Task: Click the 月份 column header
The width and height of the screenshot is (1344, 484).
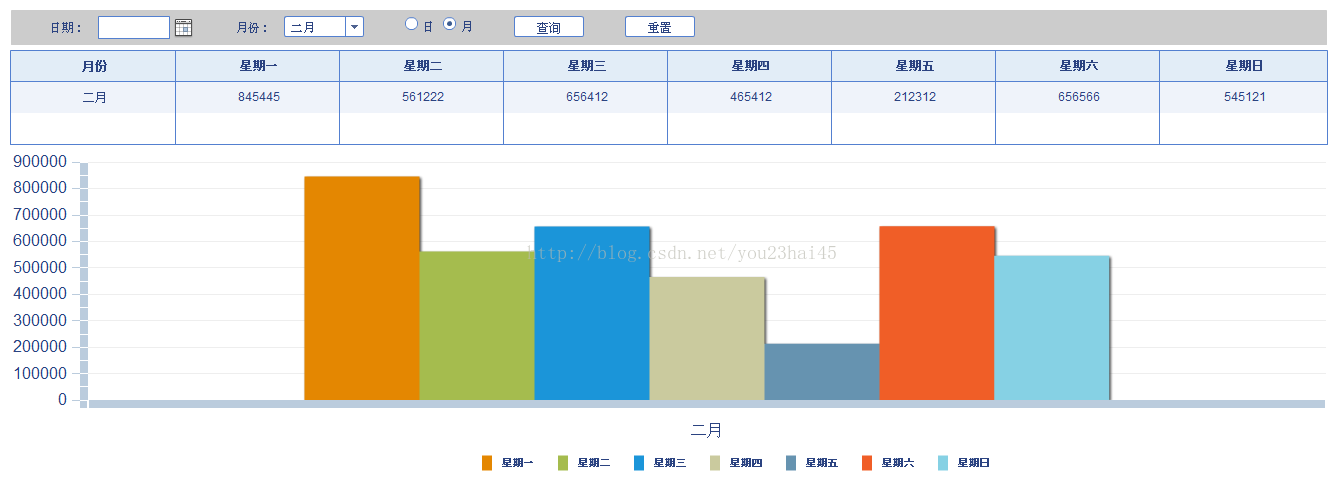Action: tap(94, 66)
